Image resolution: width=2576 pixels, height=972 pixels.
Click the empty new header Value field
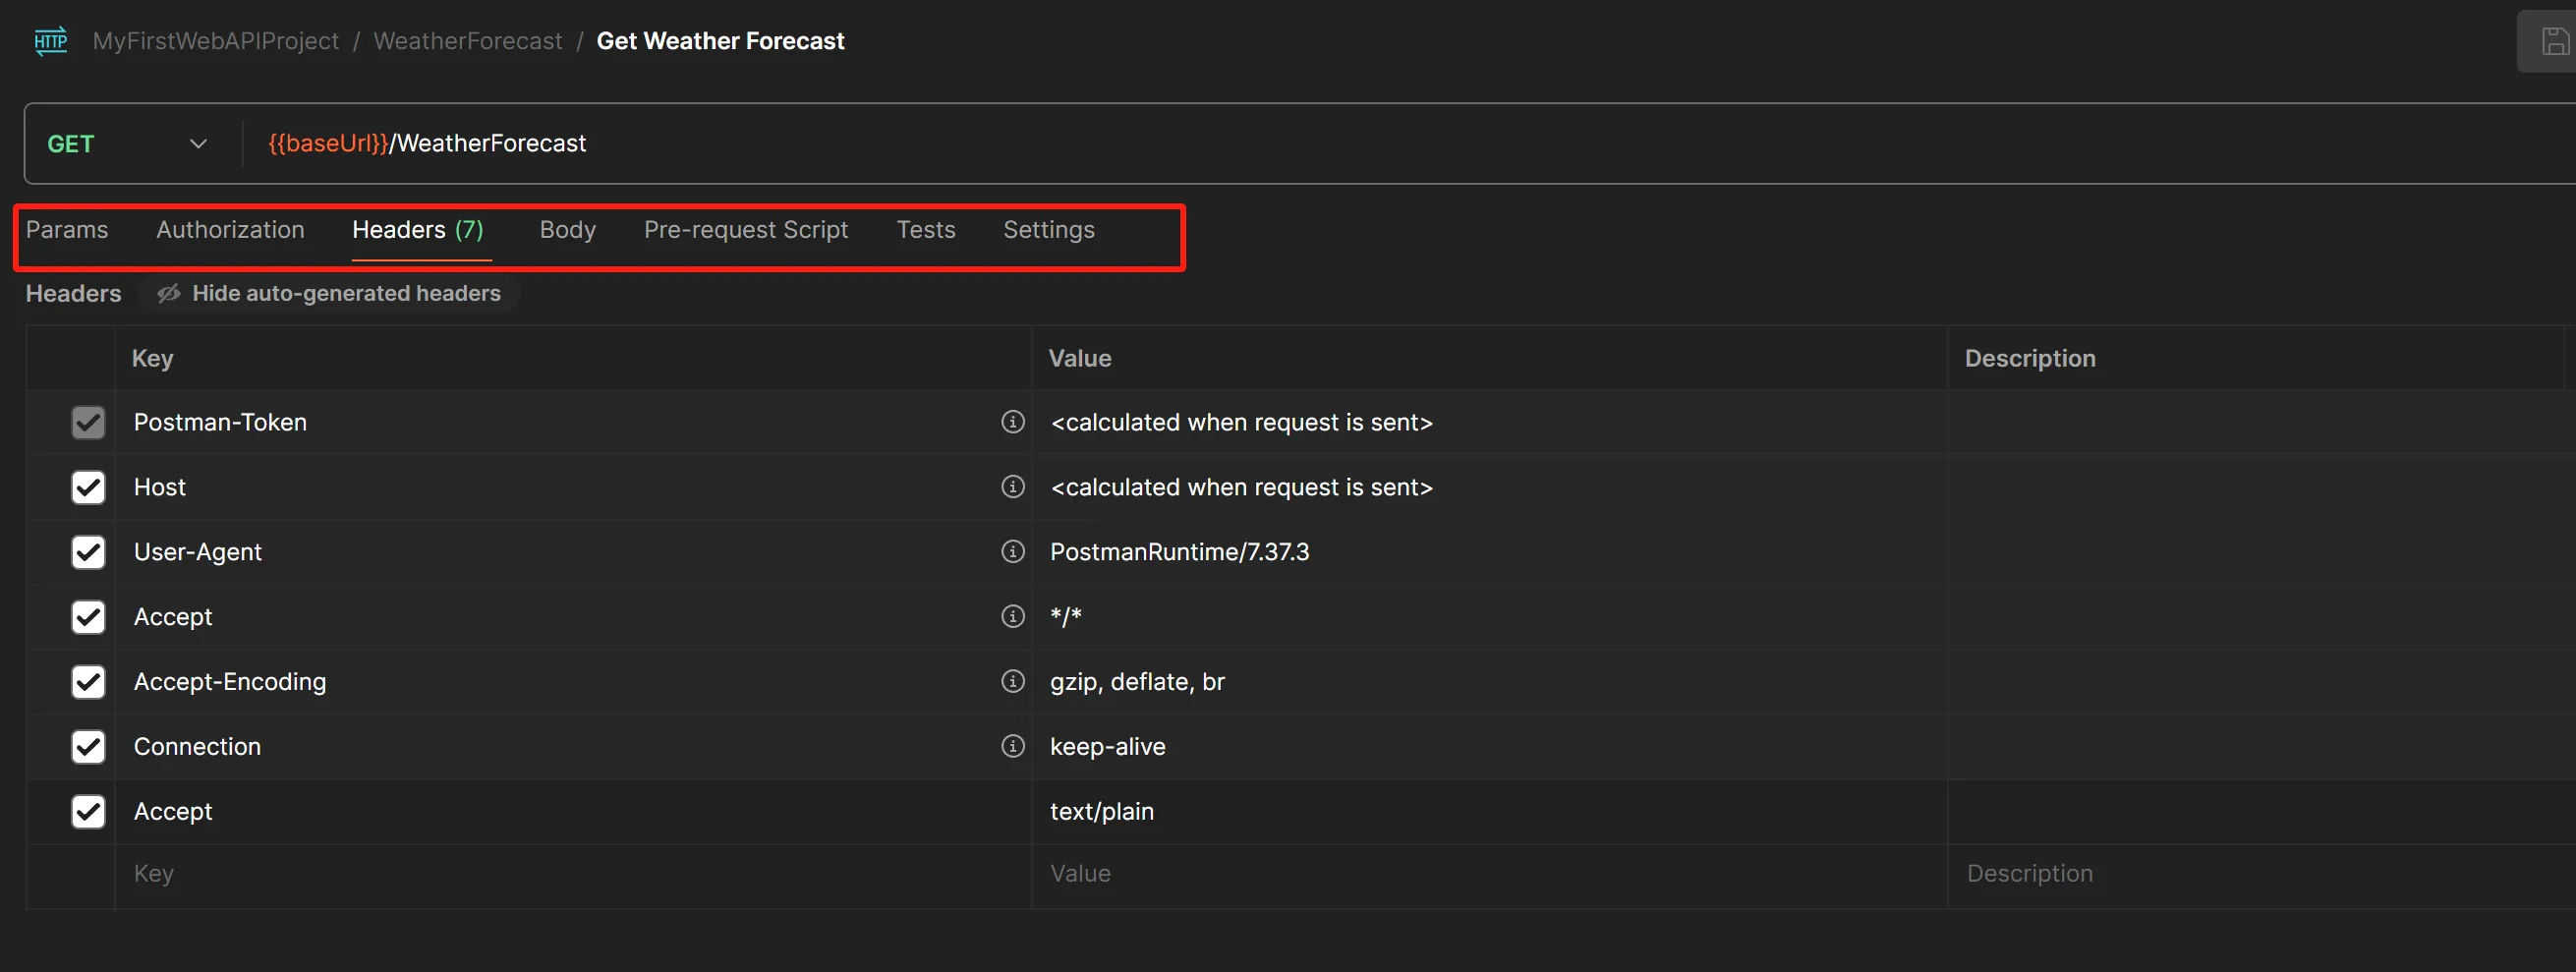pyautogui.click(x=1489, y=874)
